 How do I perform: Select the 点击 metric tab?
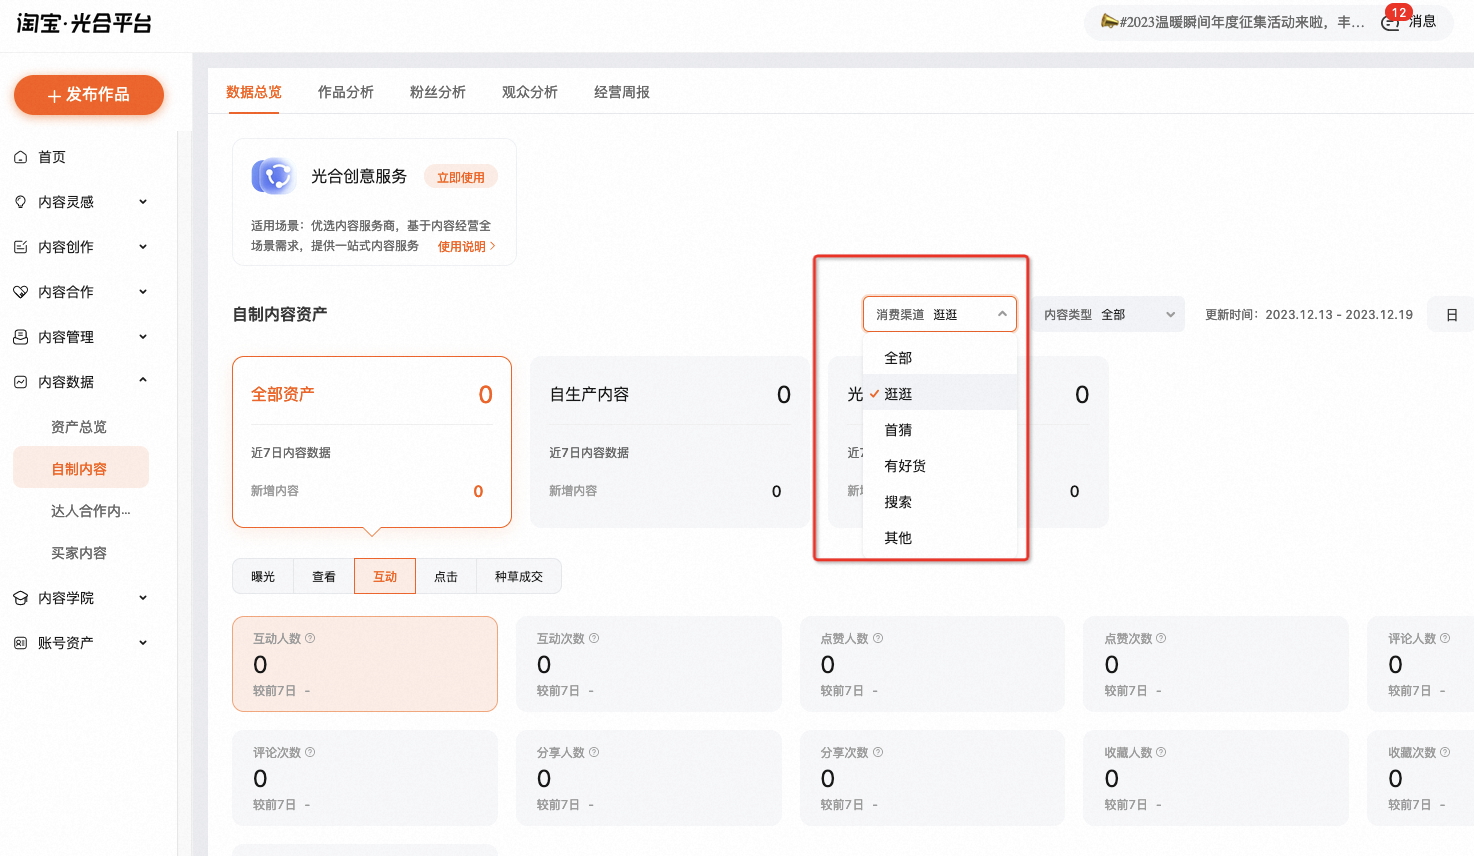click(446, 576)
